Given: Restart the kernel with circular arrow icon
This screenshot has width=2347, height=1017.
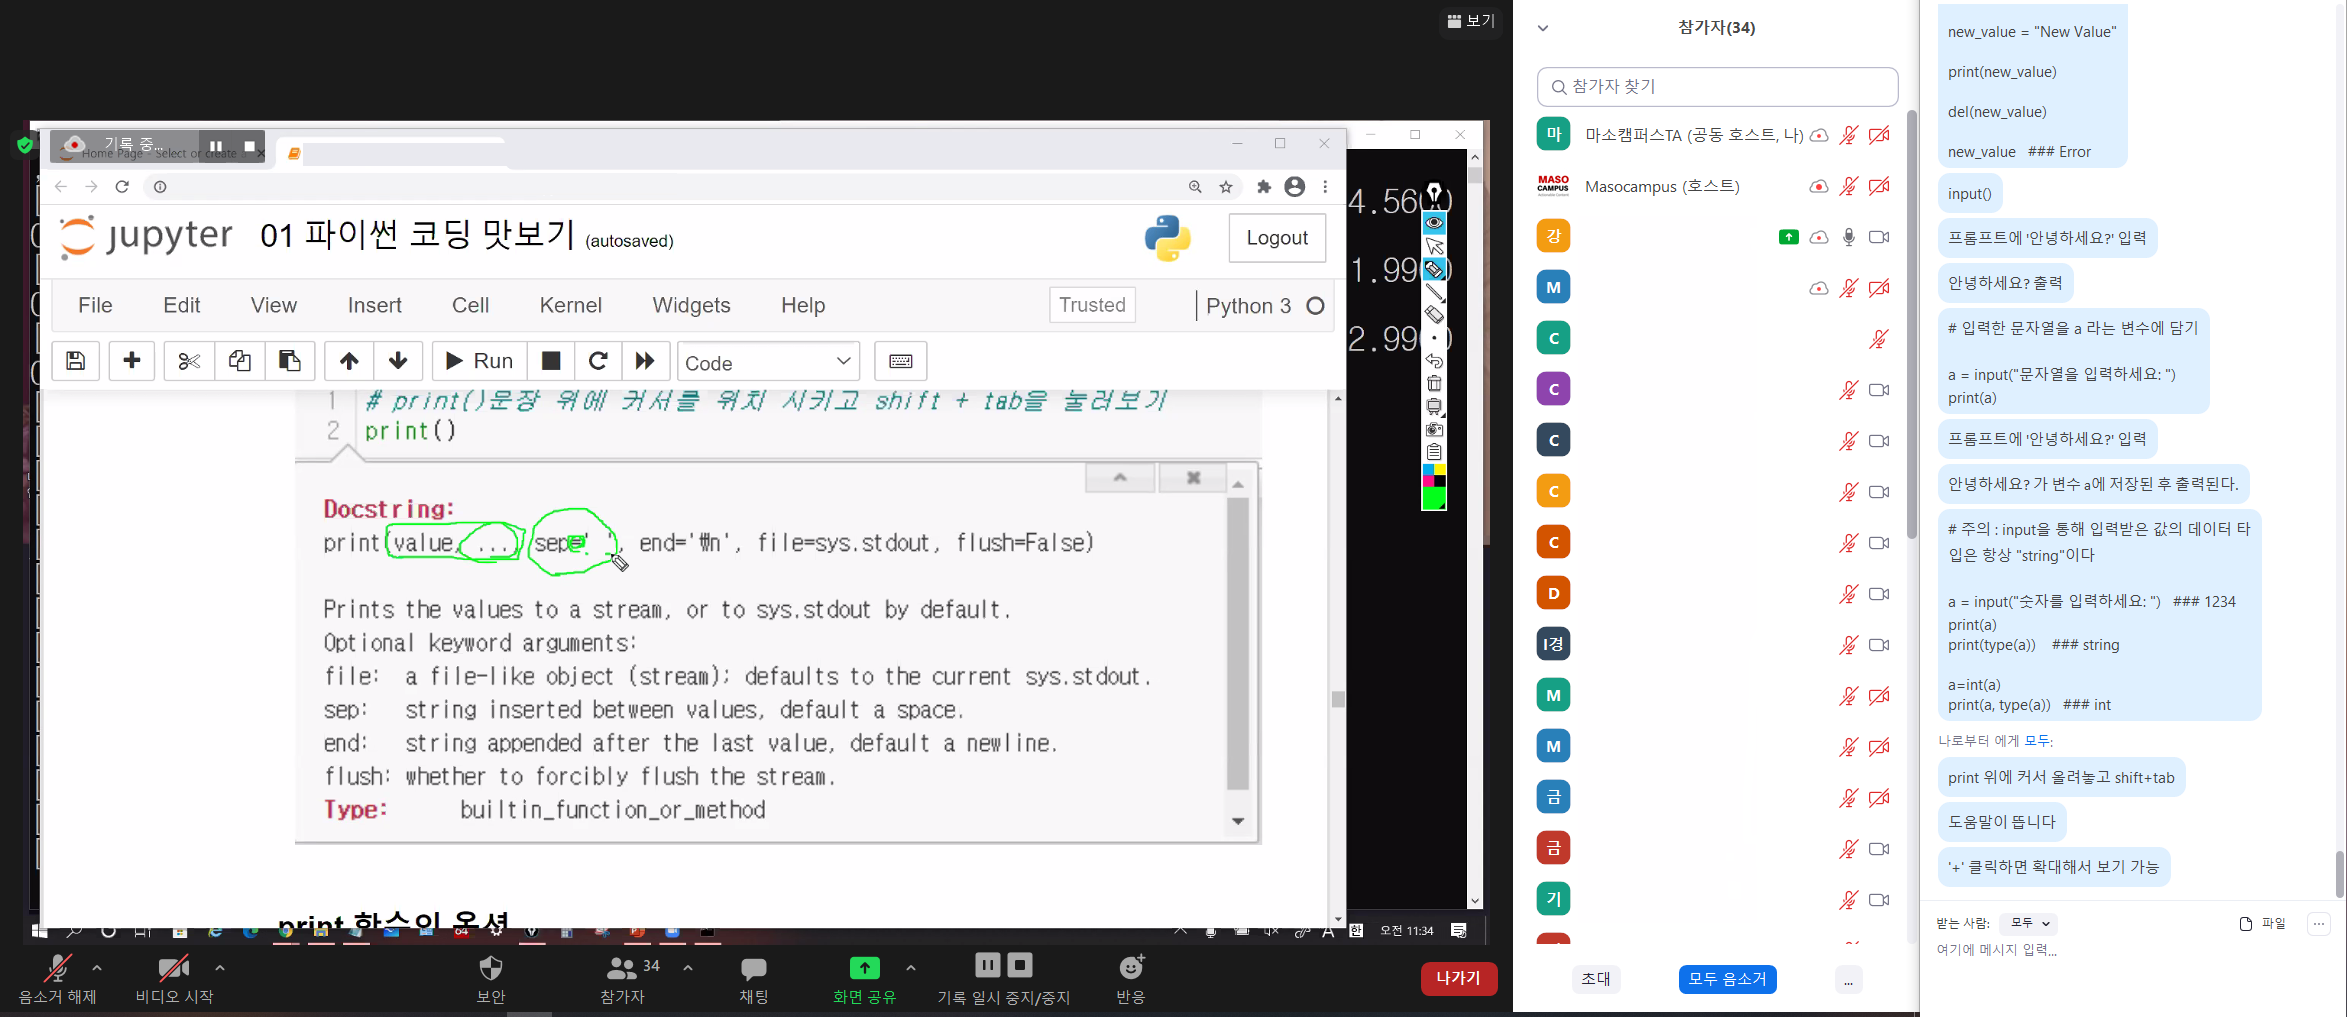Looking at the screenshot, I should click(598, 361).
